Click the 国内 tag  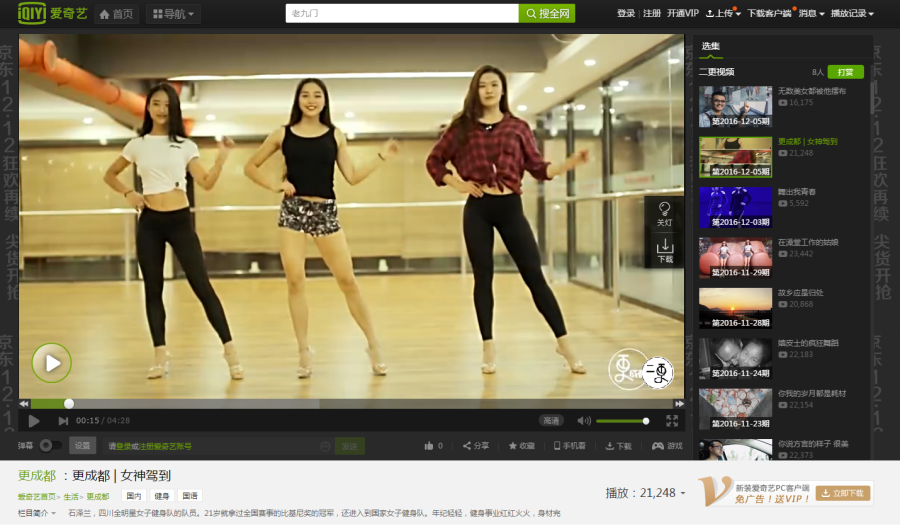pos(134,496)
